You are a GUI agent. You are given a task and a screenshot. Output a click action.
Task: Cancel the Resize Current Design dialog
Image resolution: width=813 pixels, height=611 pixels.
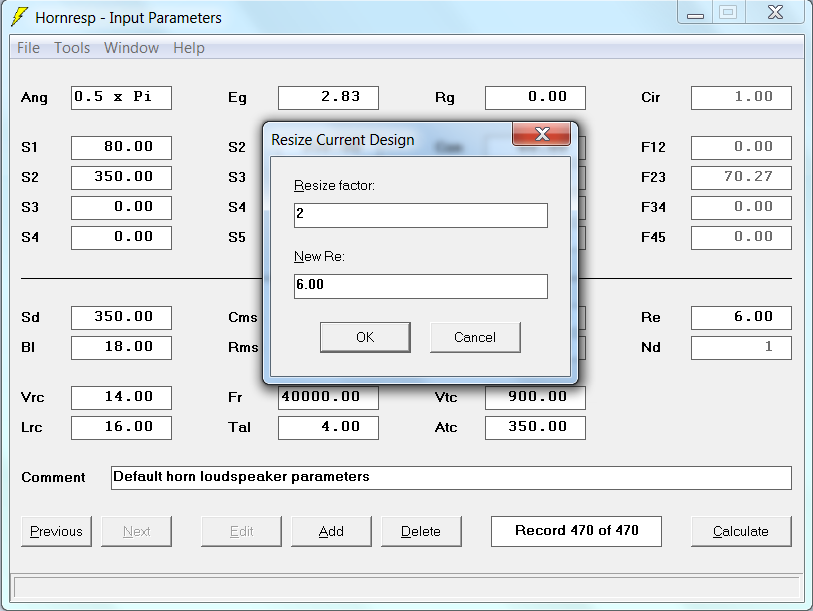[475, 337]
